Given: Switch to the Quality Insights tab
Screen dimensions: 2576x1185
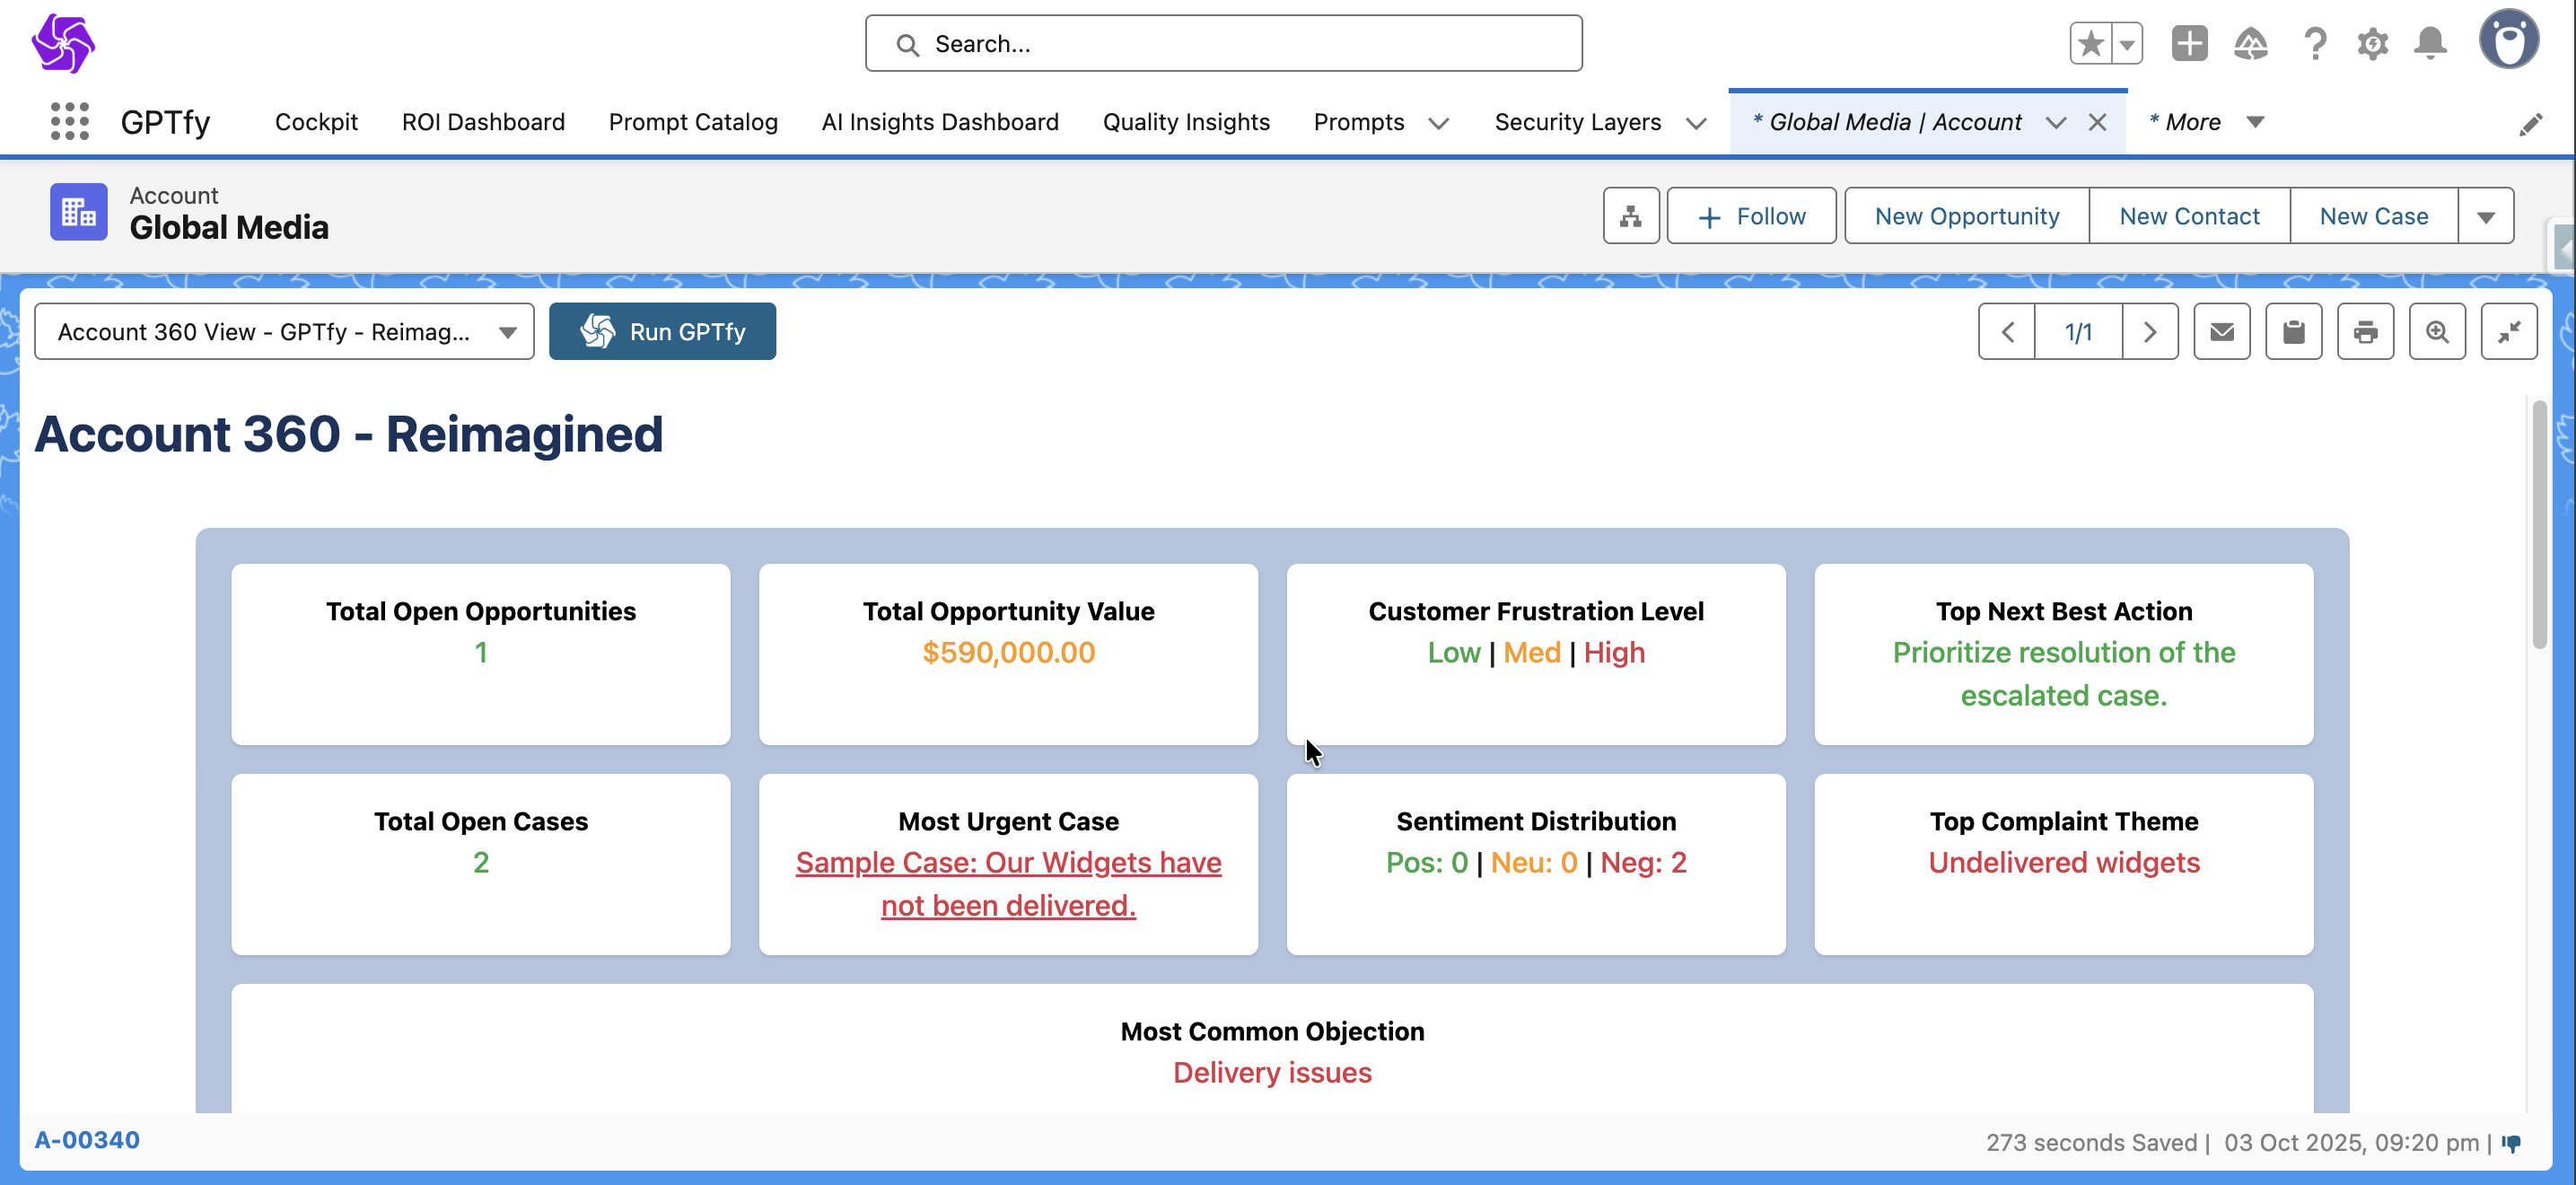Looking at the screenshot, I should pos(1185,122).
